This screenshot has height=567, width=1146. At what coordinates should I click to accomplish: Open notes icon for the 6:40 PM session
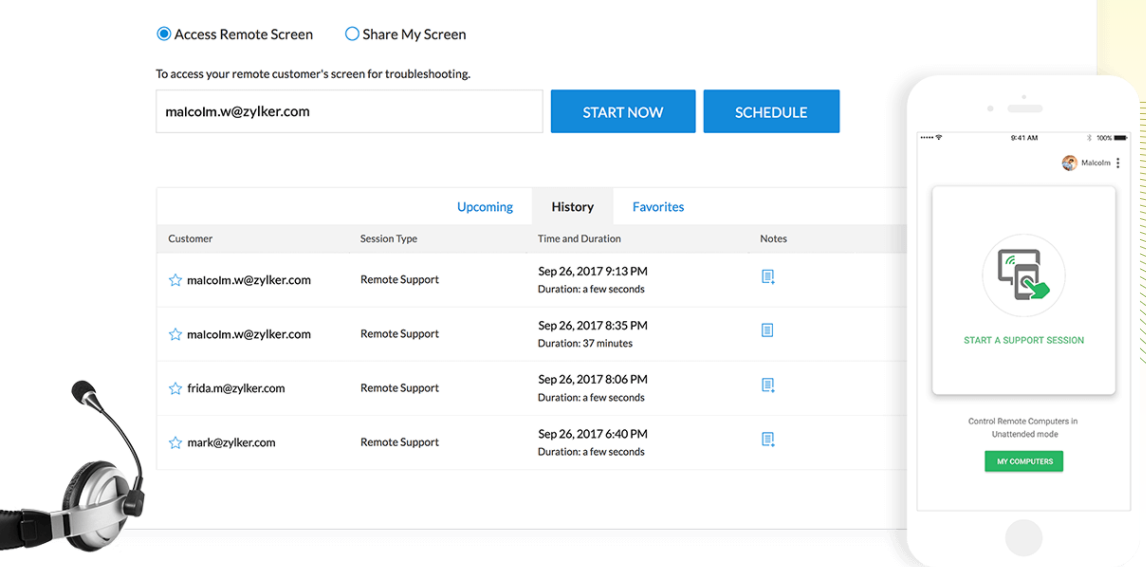coord(767,439)
